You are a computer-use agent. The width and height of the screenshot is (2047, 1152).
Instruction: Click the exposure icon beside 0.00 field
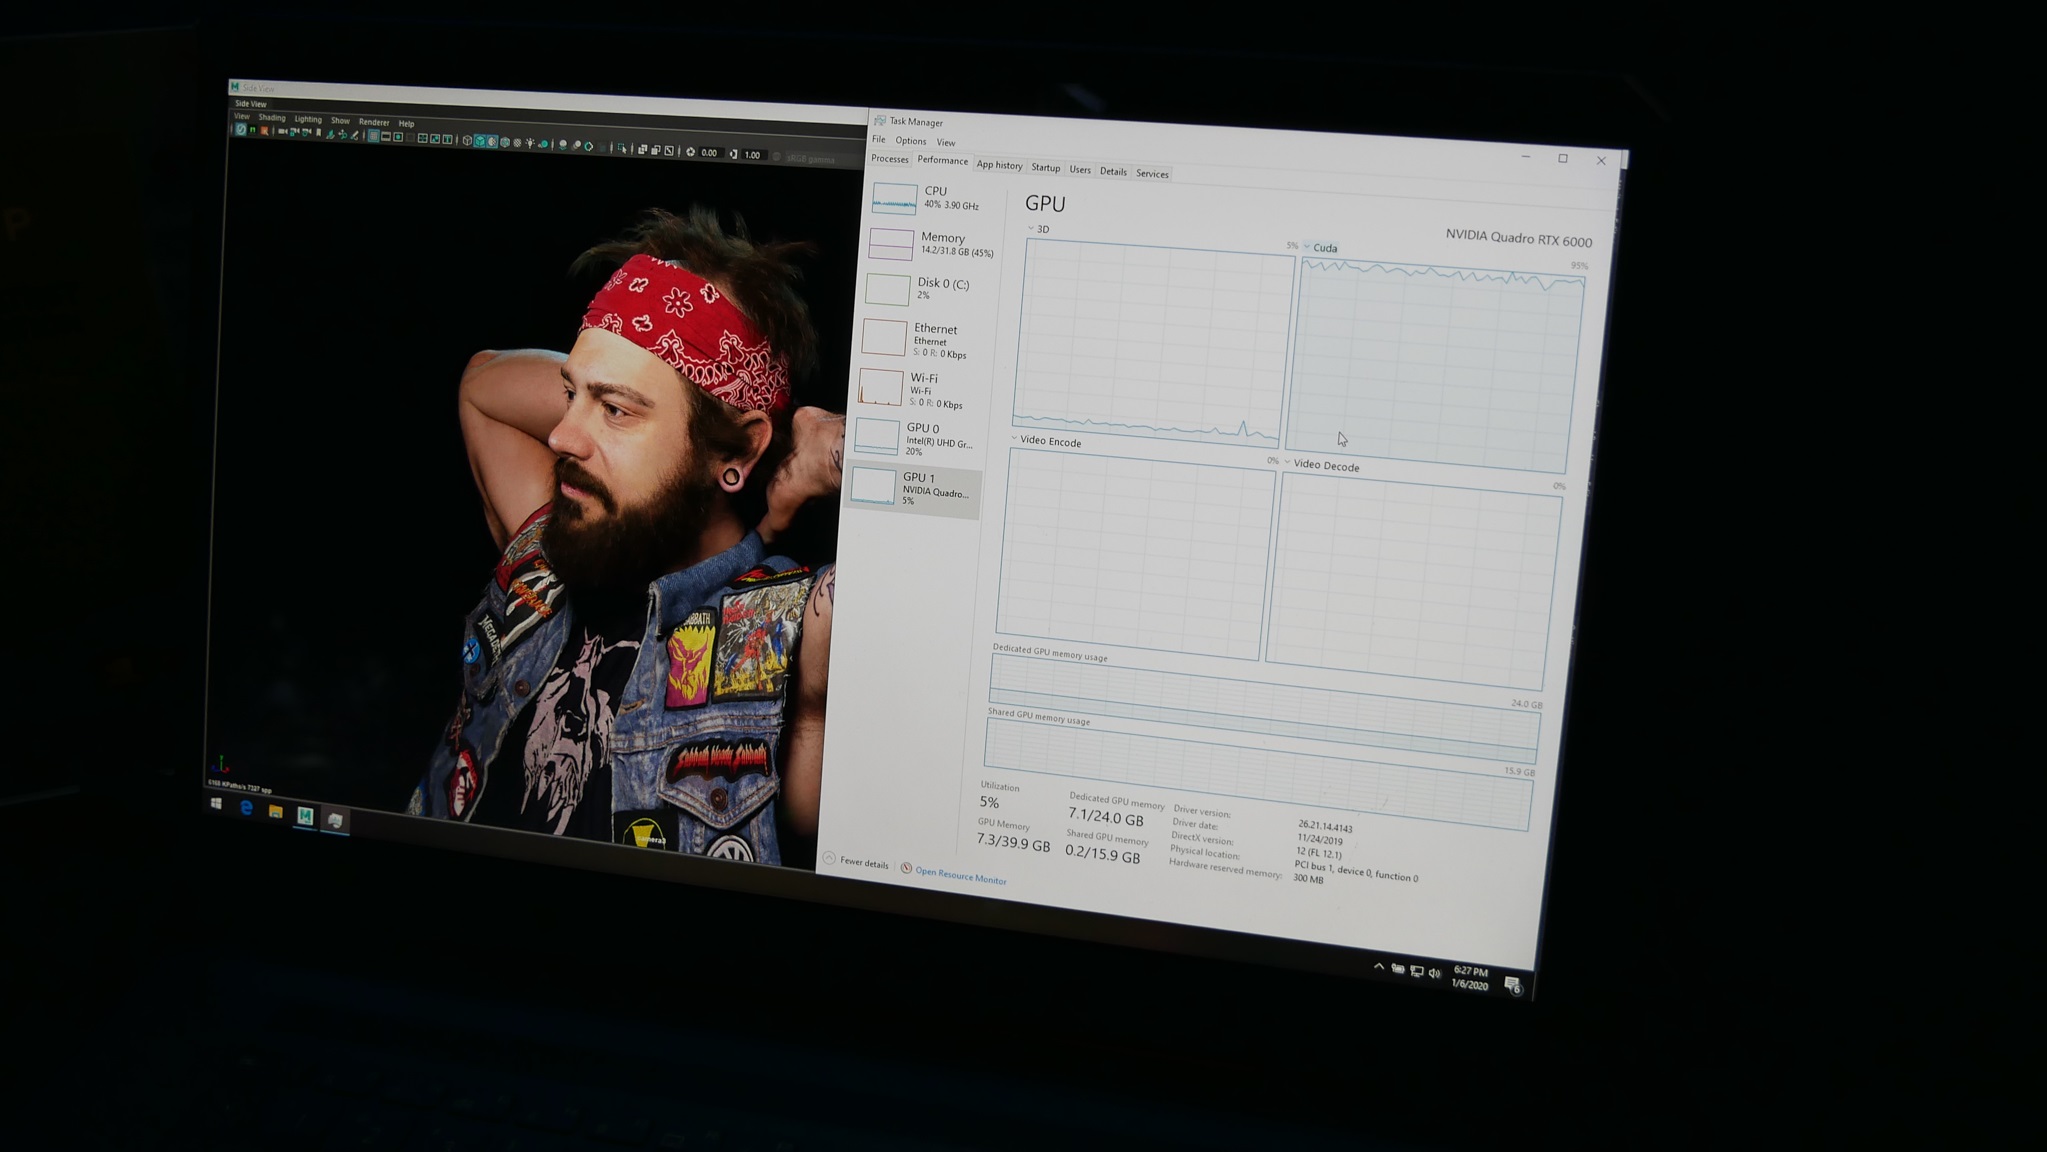click(690, 152)
